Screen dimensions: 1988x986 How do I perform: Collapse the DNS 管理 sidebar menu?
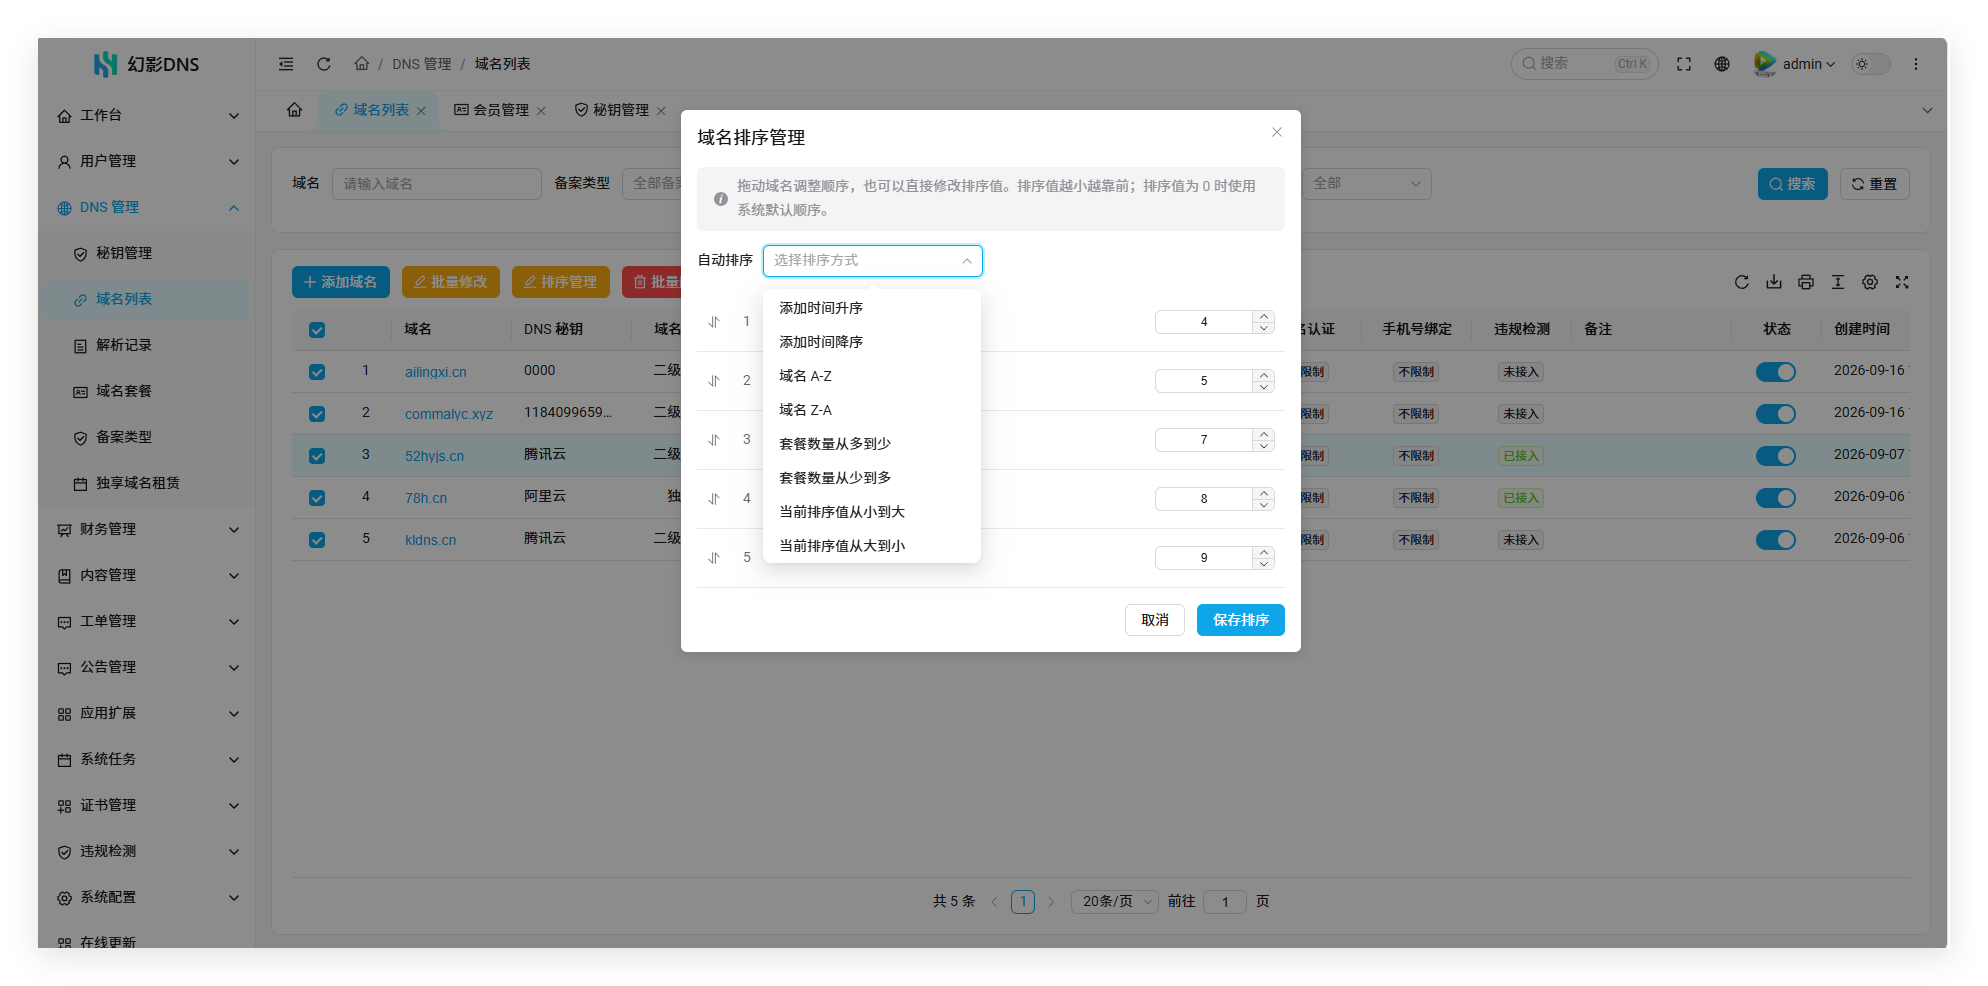147,207
